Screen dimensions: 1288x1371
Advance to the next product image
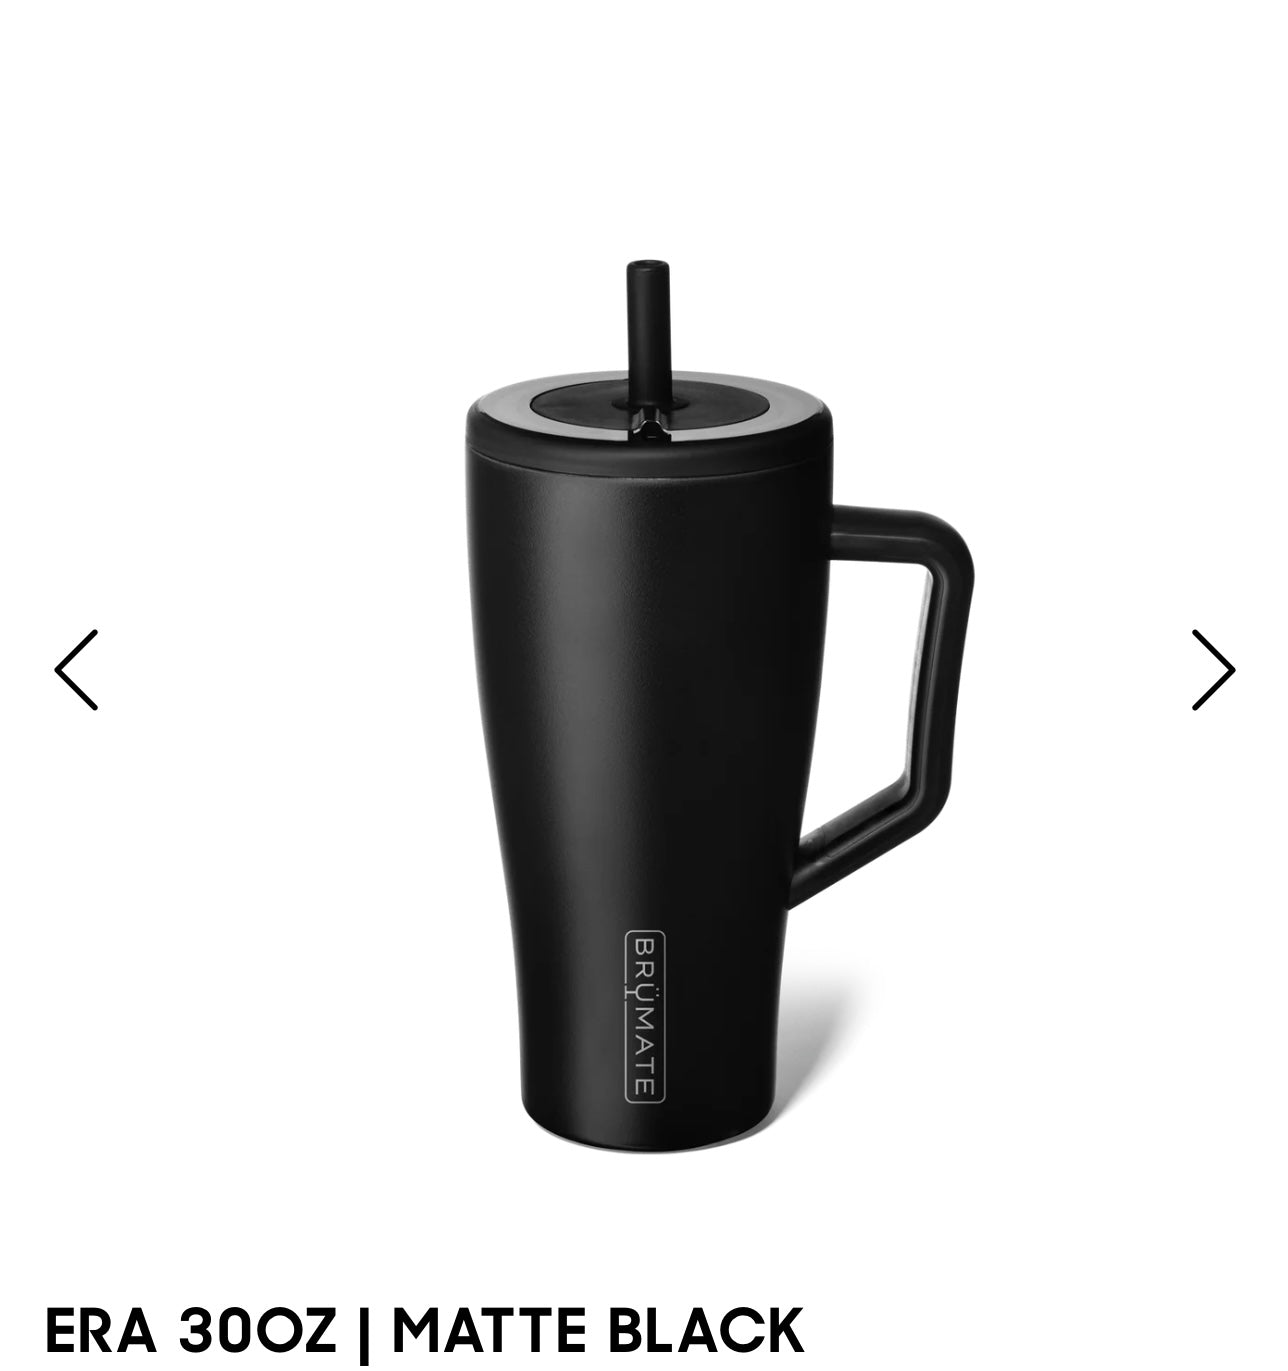(x=1213, y=669)
